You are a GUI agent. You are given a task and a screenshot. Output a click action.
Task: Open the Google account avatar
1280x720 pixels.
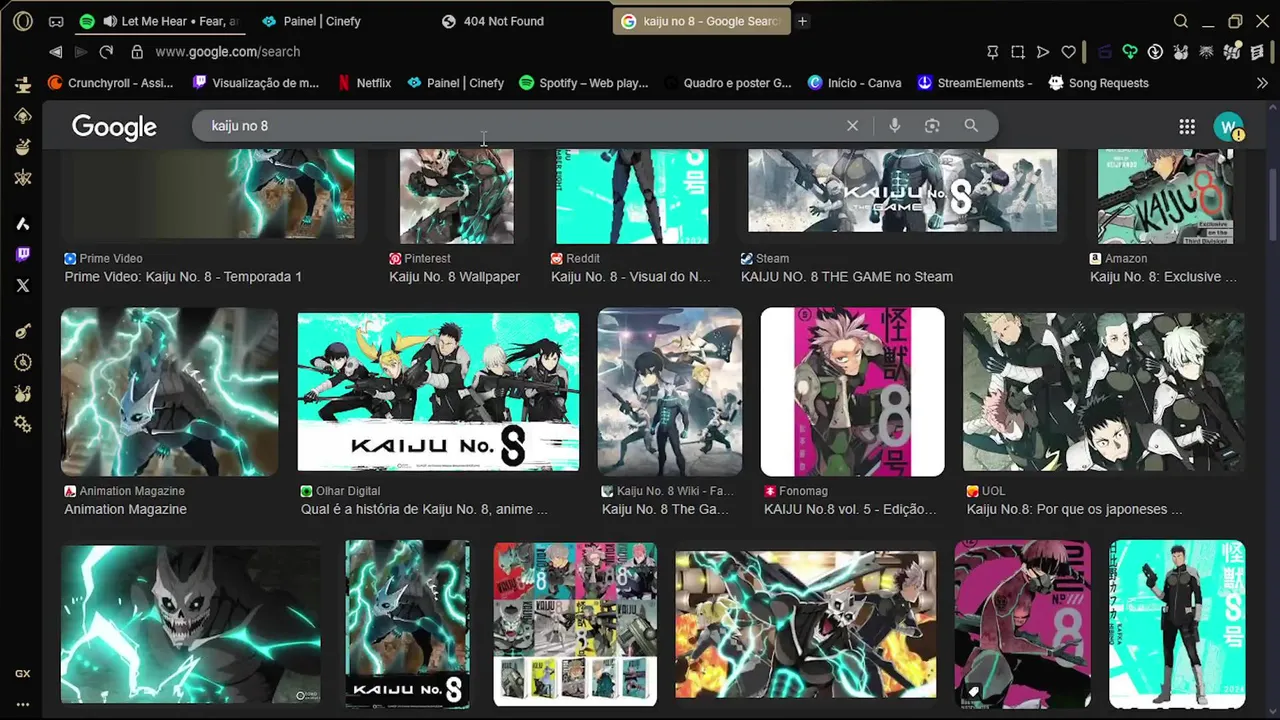(x=1228, y=126)
